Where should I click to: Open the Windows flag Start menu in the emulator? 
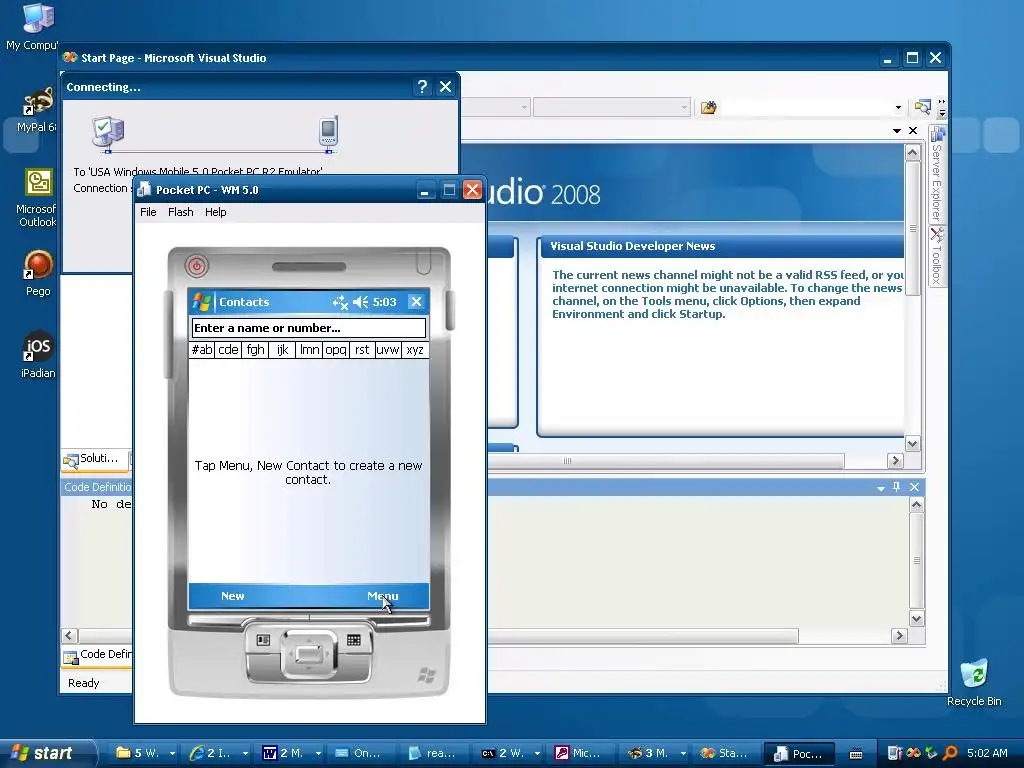(201, 302)
